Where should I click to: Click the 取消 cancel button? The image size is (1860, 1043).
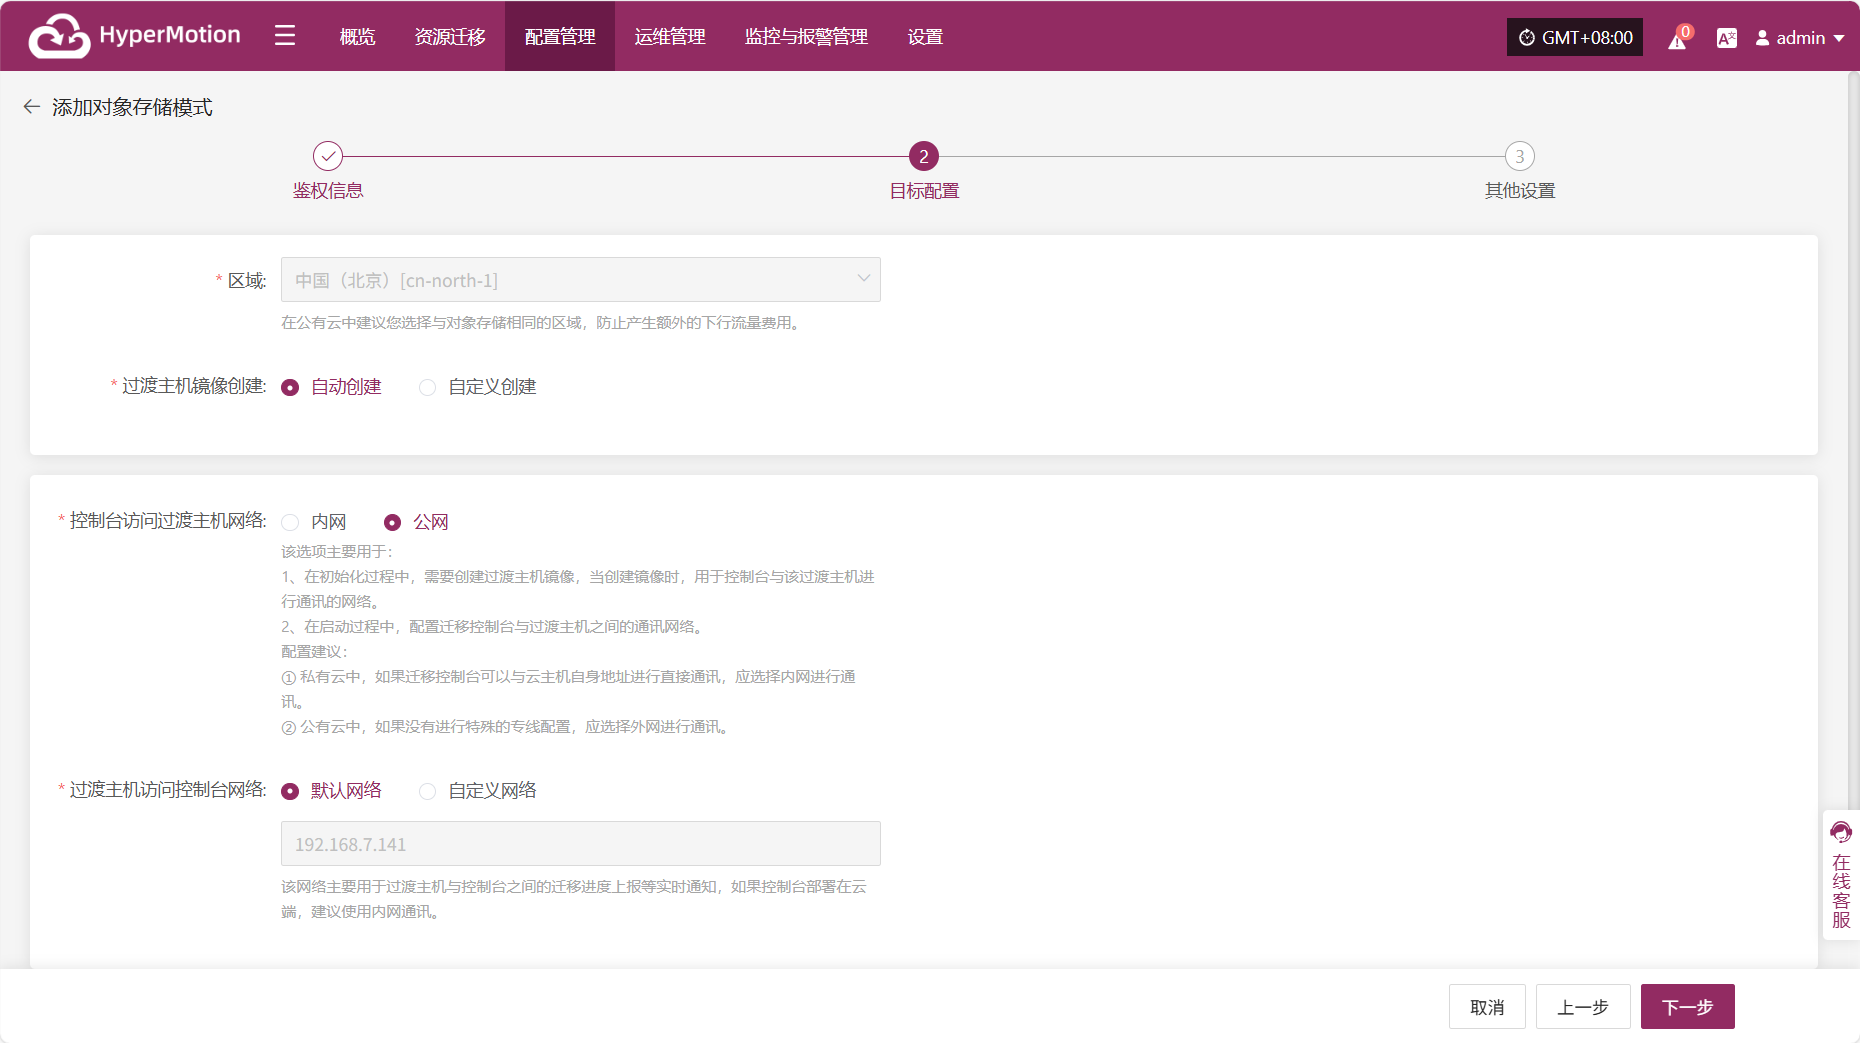click(1487, 1007)
